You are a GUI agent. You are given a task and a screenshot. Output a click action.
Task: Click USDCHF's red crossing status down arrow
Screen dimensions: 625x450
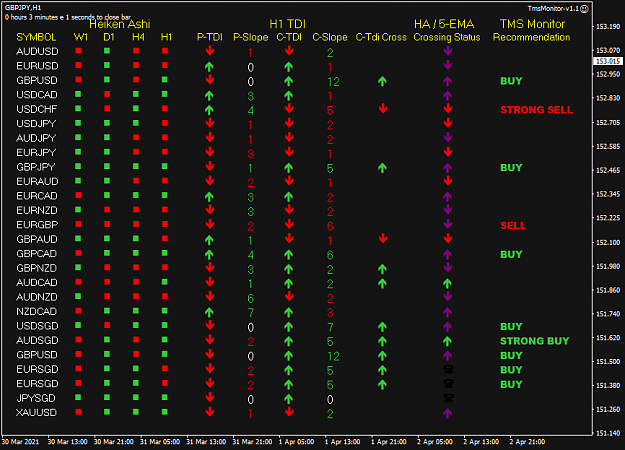pyautogui.click(x=448, y=108)
